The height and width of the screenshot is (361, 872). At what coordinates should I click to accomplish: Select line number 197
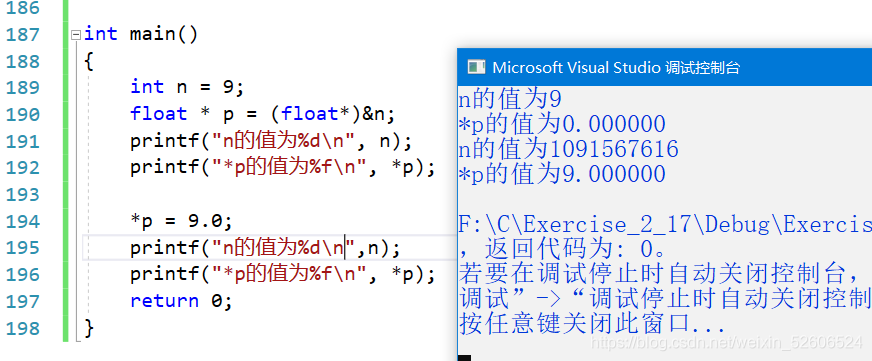pos(22,301)
